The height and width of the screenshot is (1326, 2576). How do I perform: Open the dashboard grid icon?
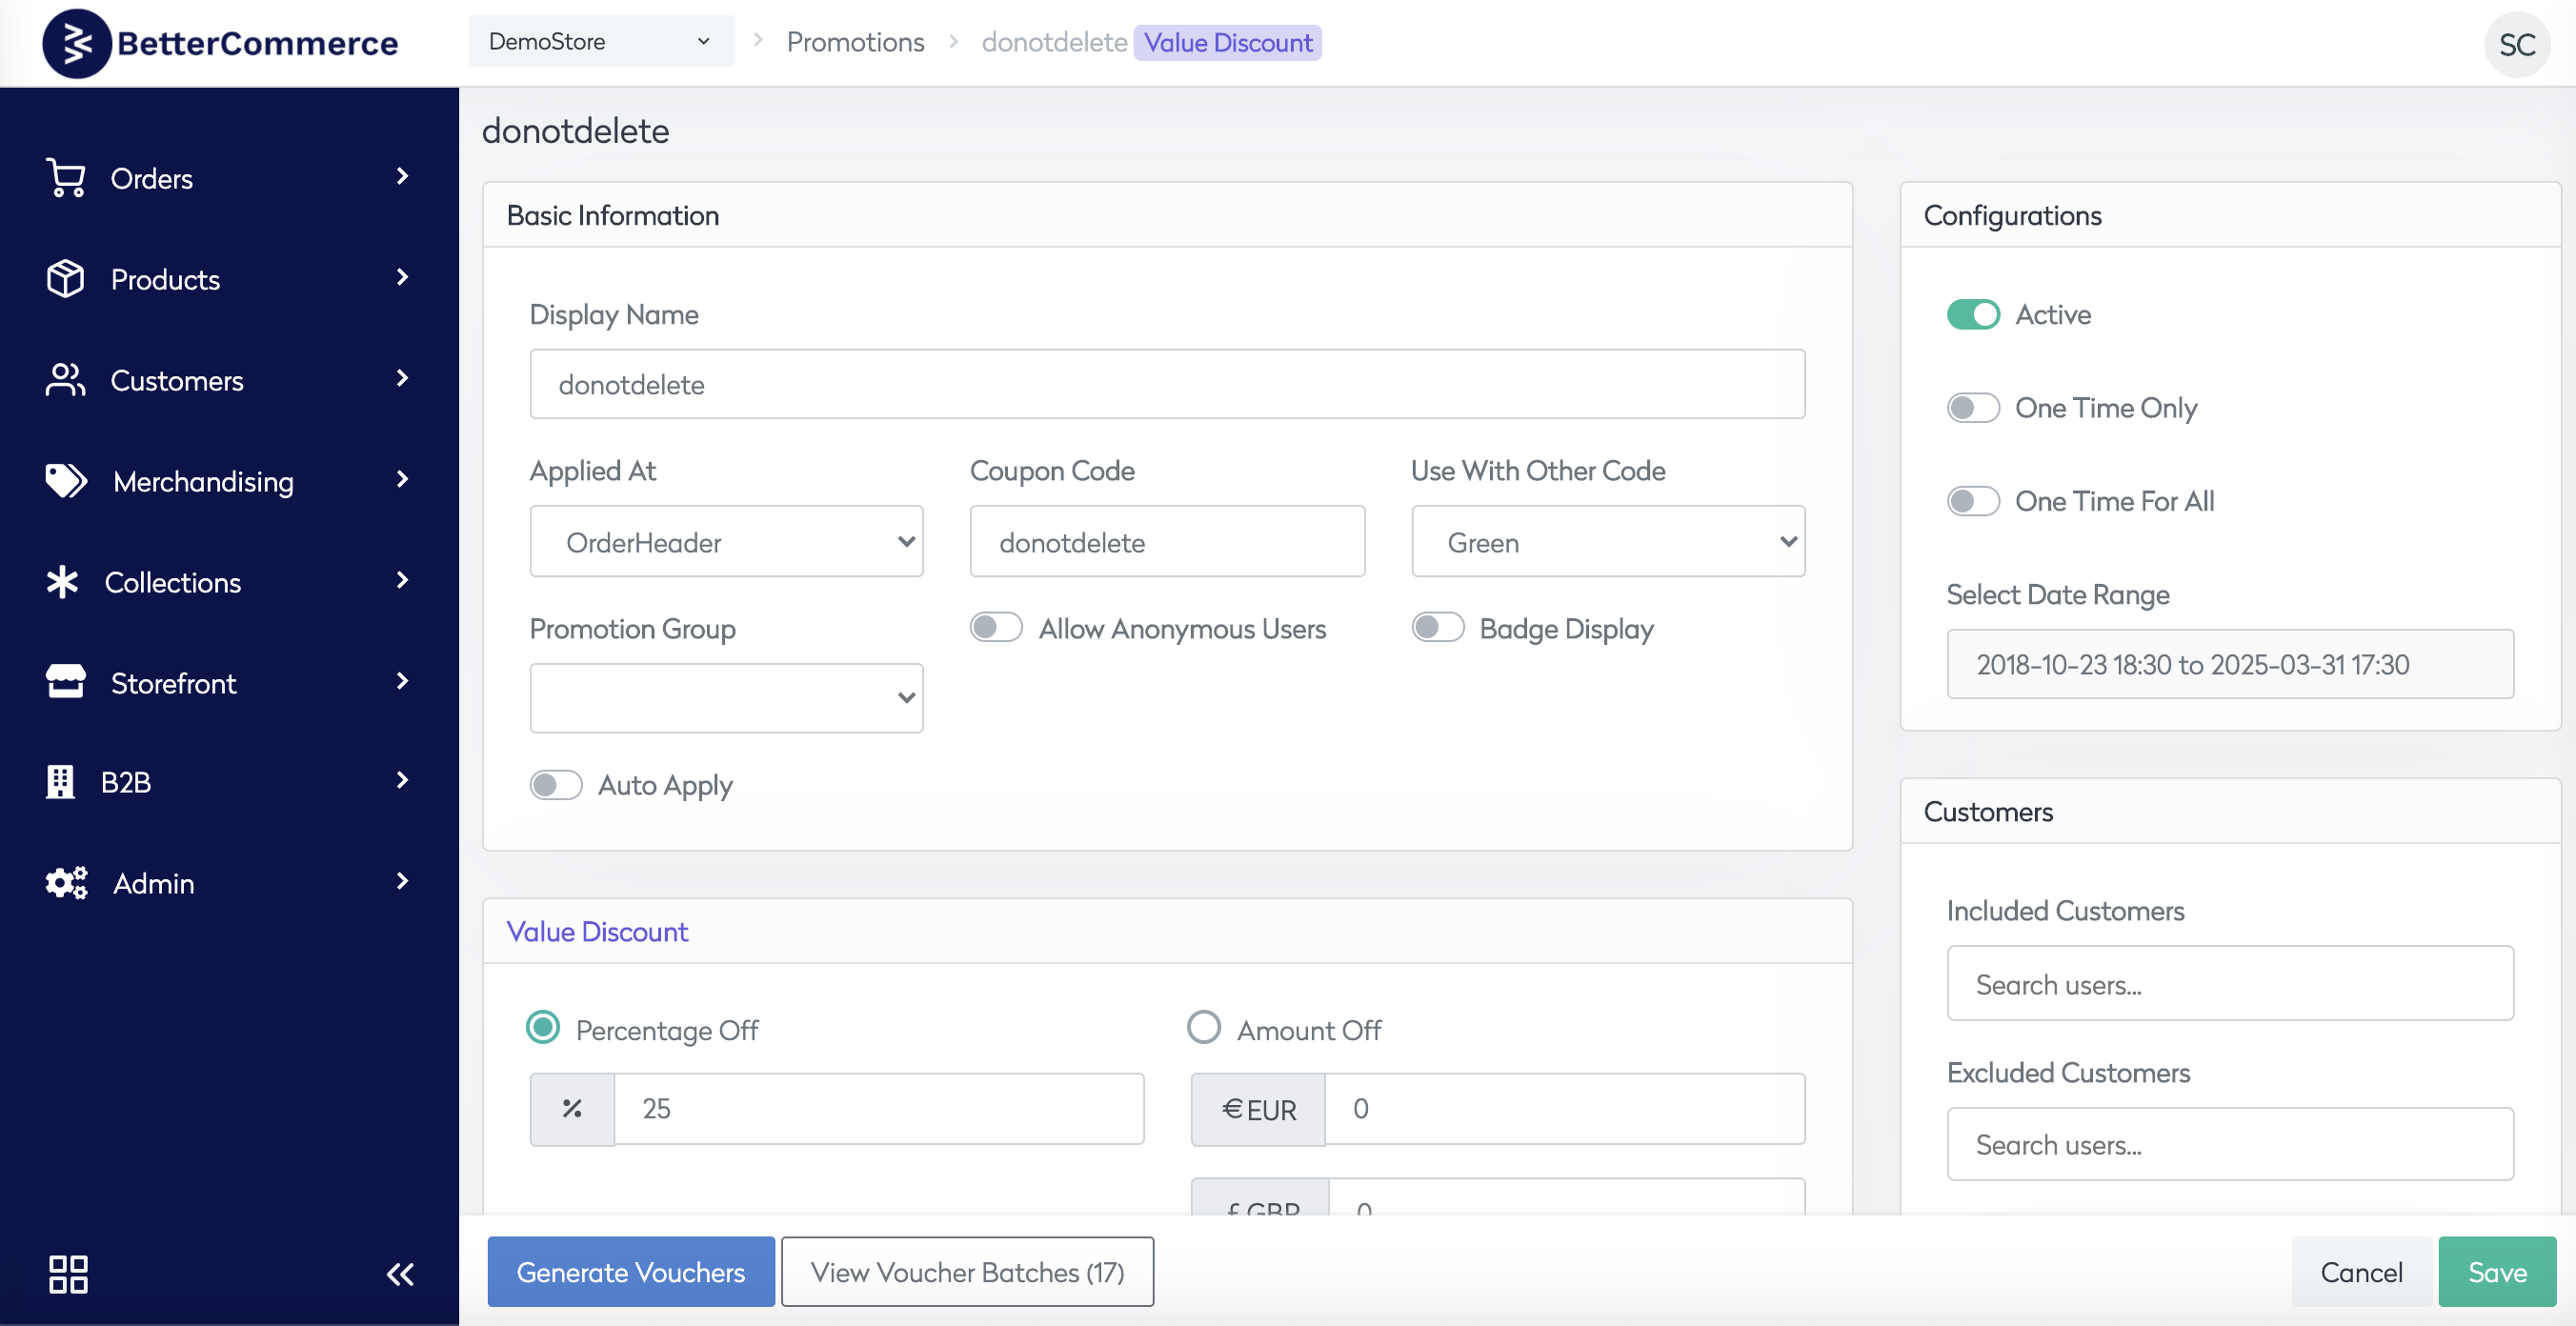[x=69, y=1274]
